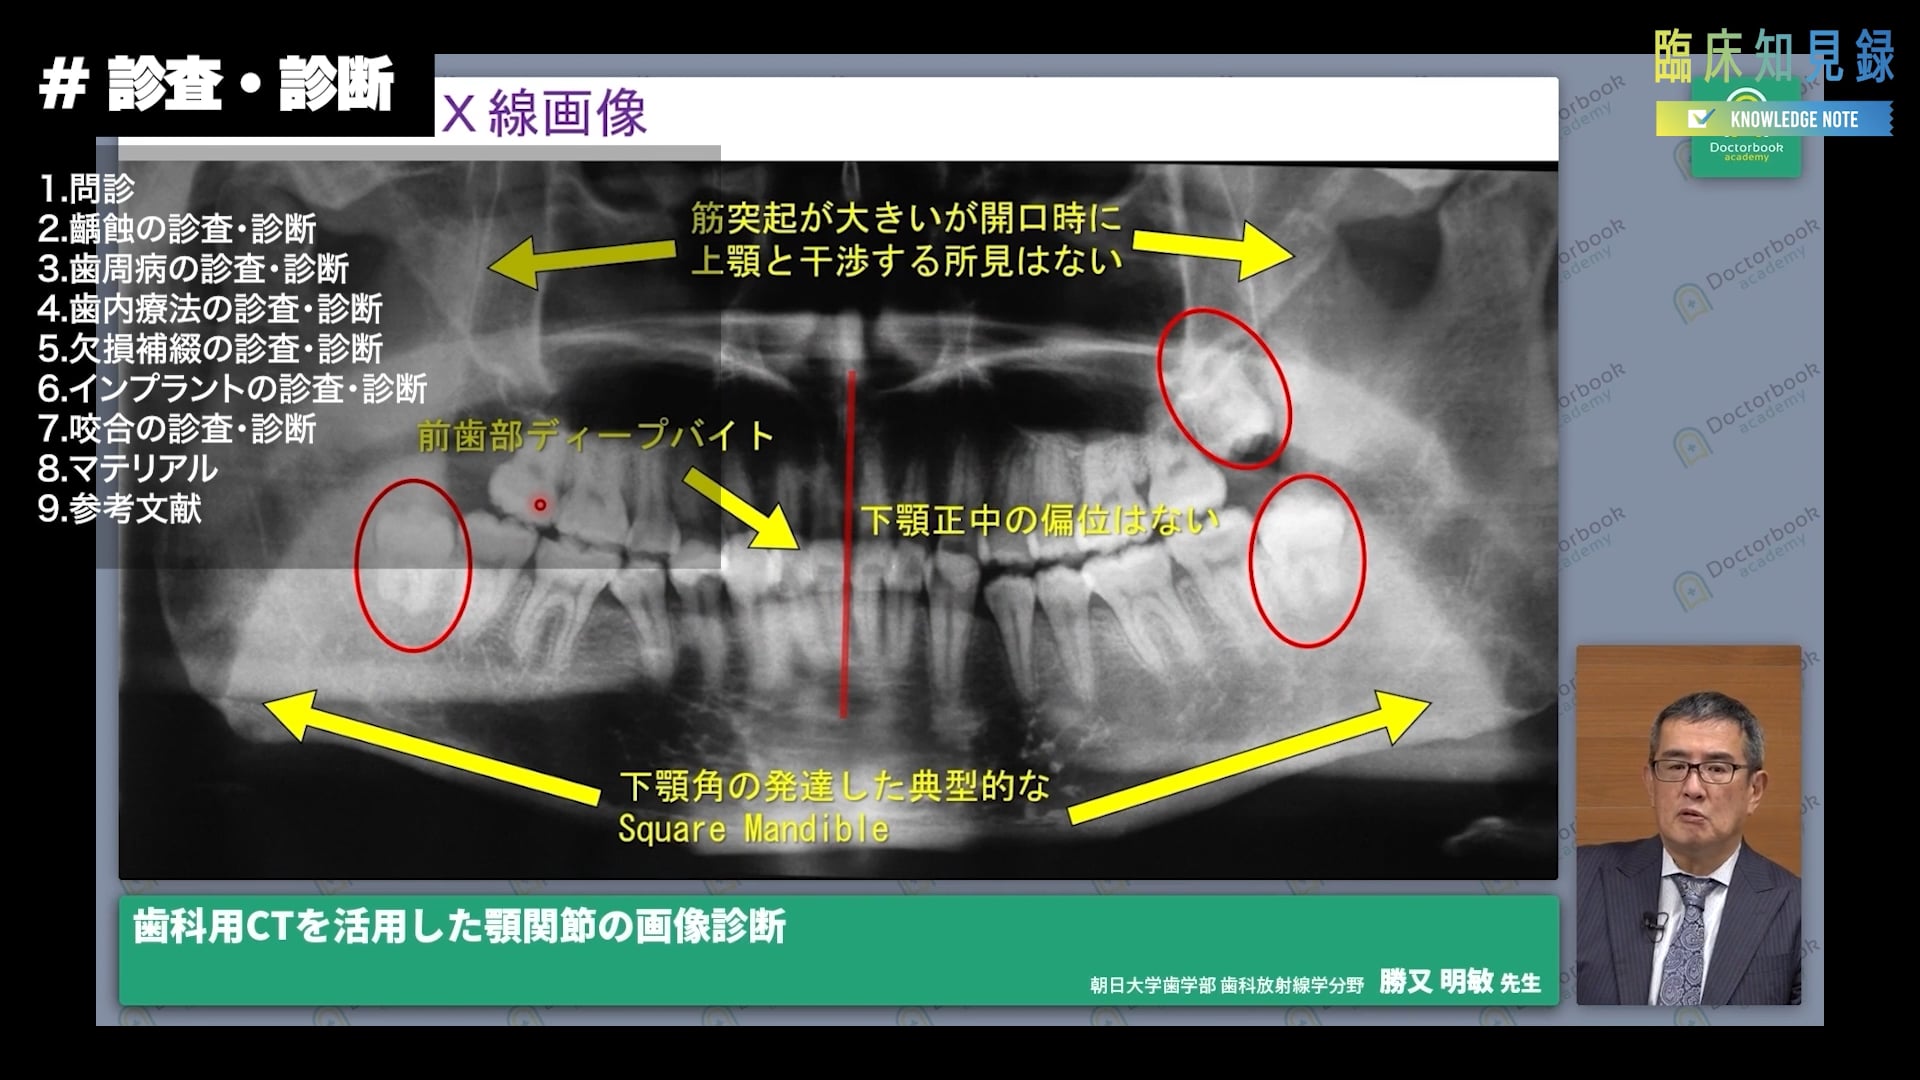1920x1080 pixels.
Task: Click the 臨床知見録 logo
Action: pyautogui.click(x=1774, y=57)
